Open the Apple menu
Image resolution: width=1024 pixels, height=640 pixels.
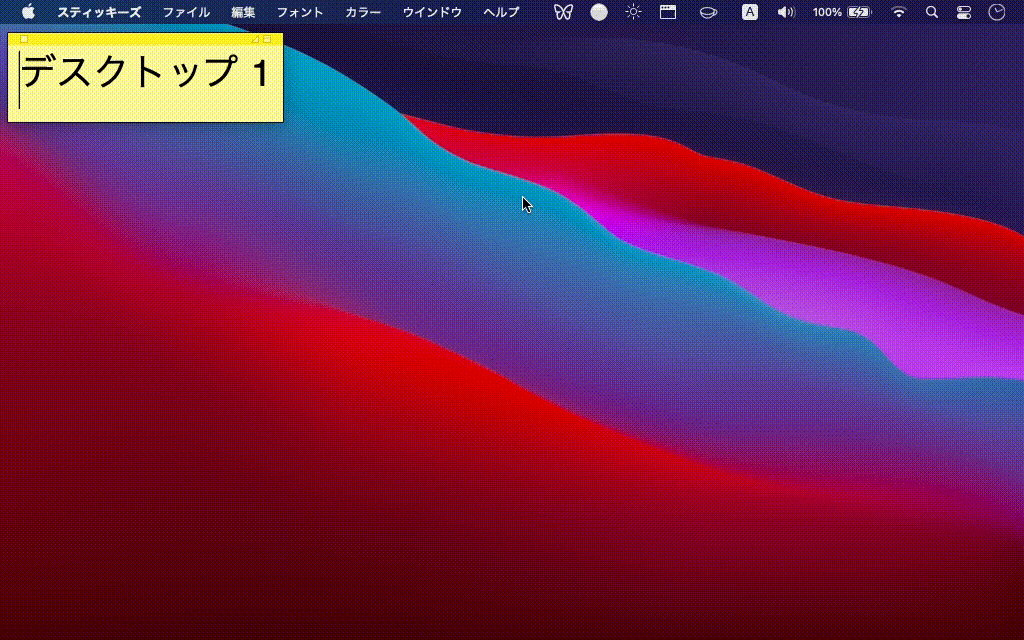[28, 12]
